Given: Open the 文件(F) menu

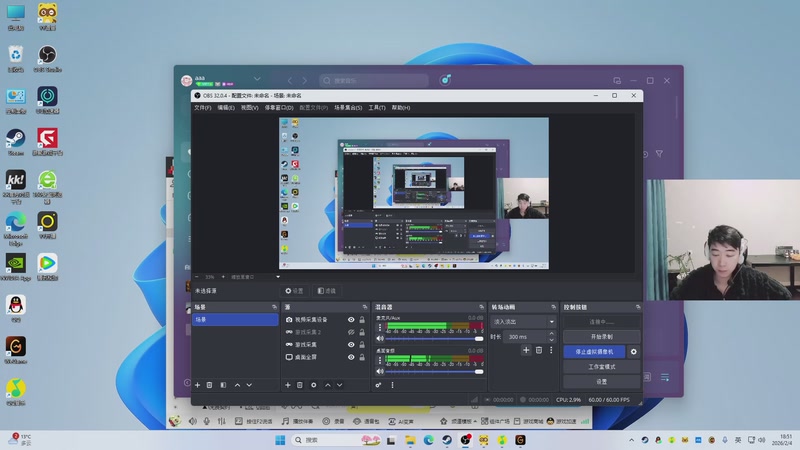Looking at the screenshot, I should coord(202,107).
